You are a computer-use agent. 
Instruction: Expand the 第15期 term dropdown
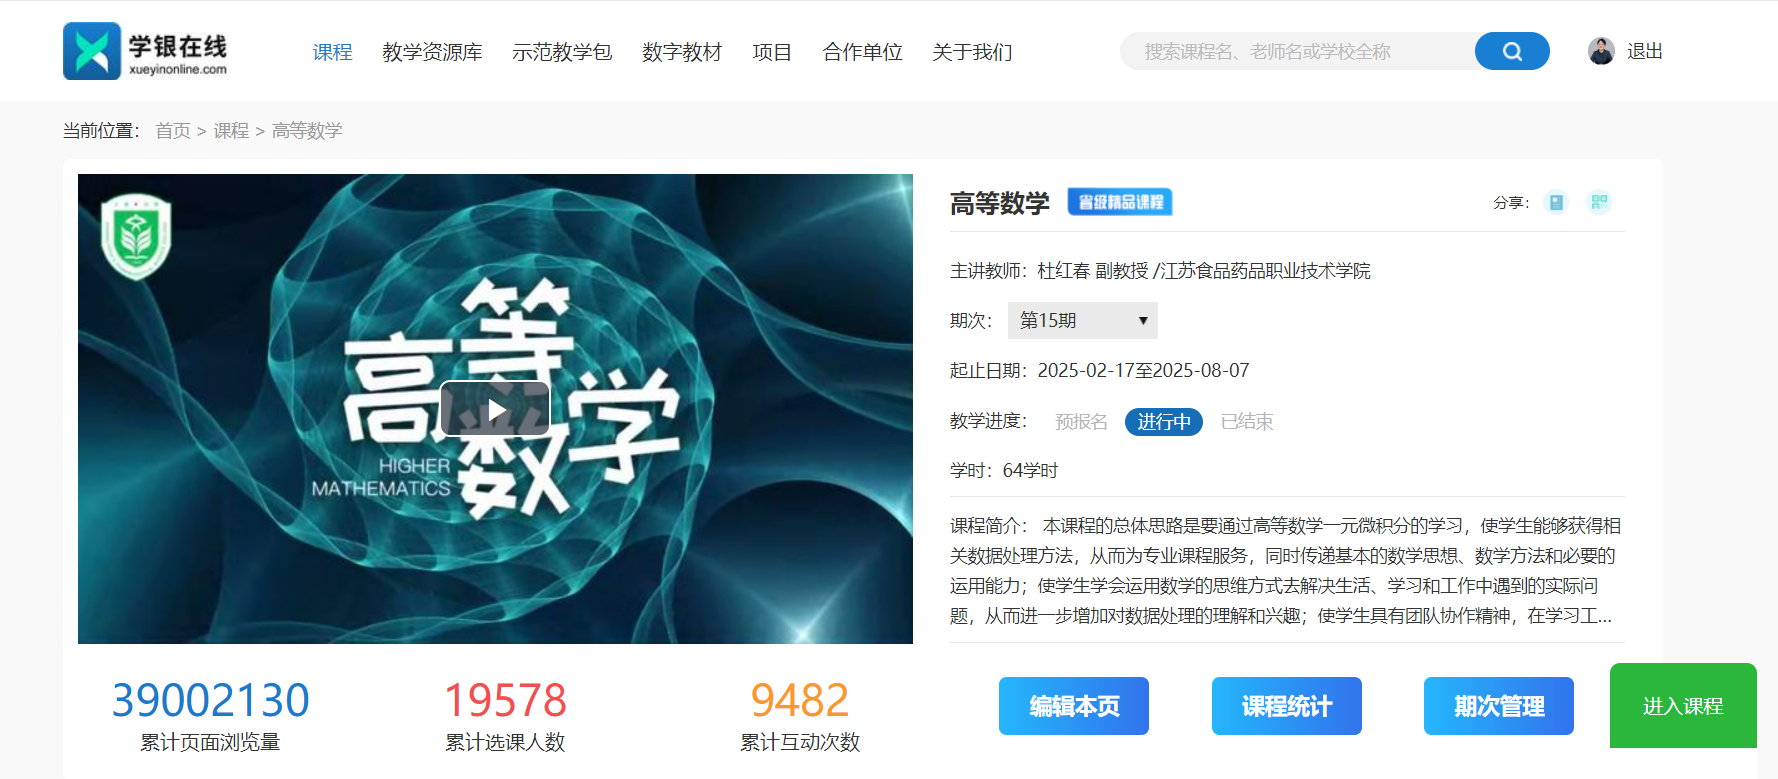click(1082, 320)
